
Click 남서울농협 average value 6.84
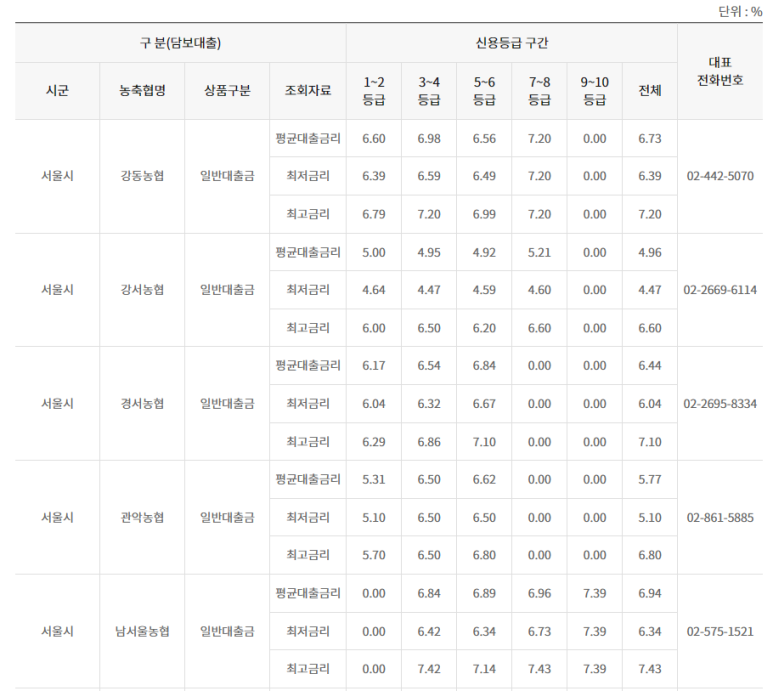429,593
